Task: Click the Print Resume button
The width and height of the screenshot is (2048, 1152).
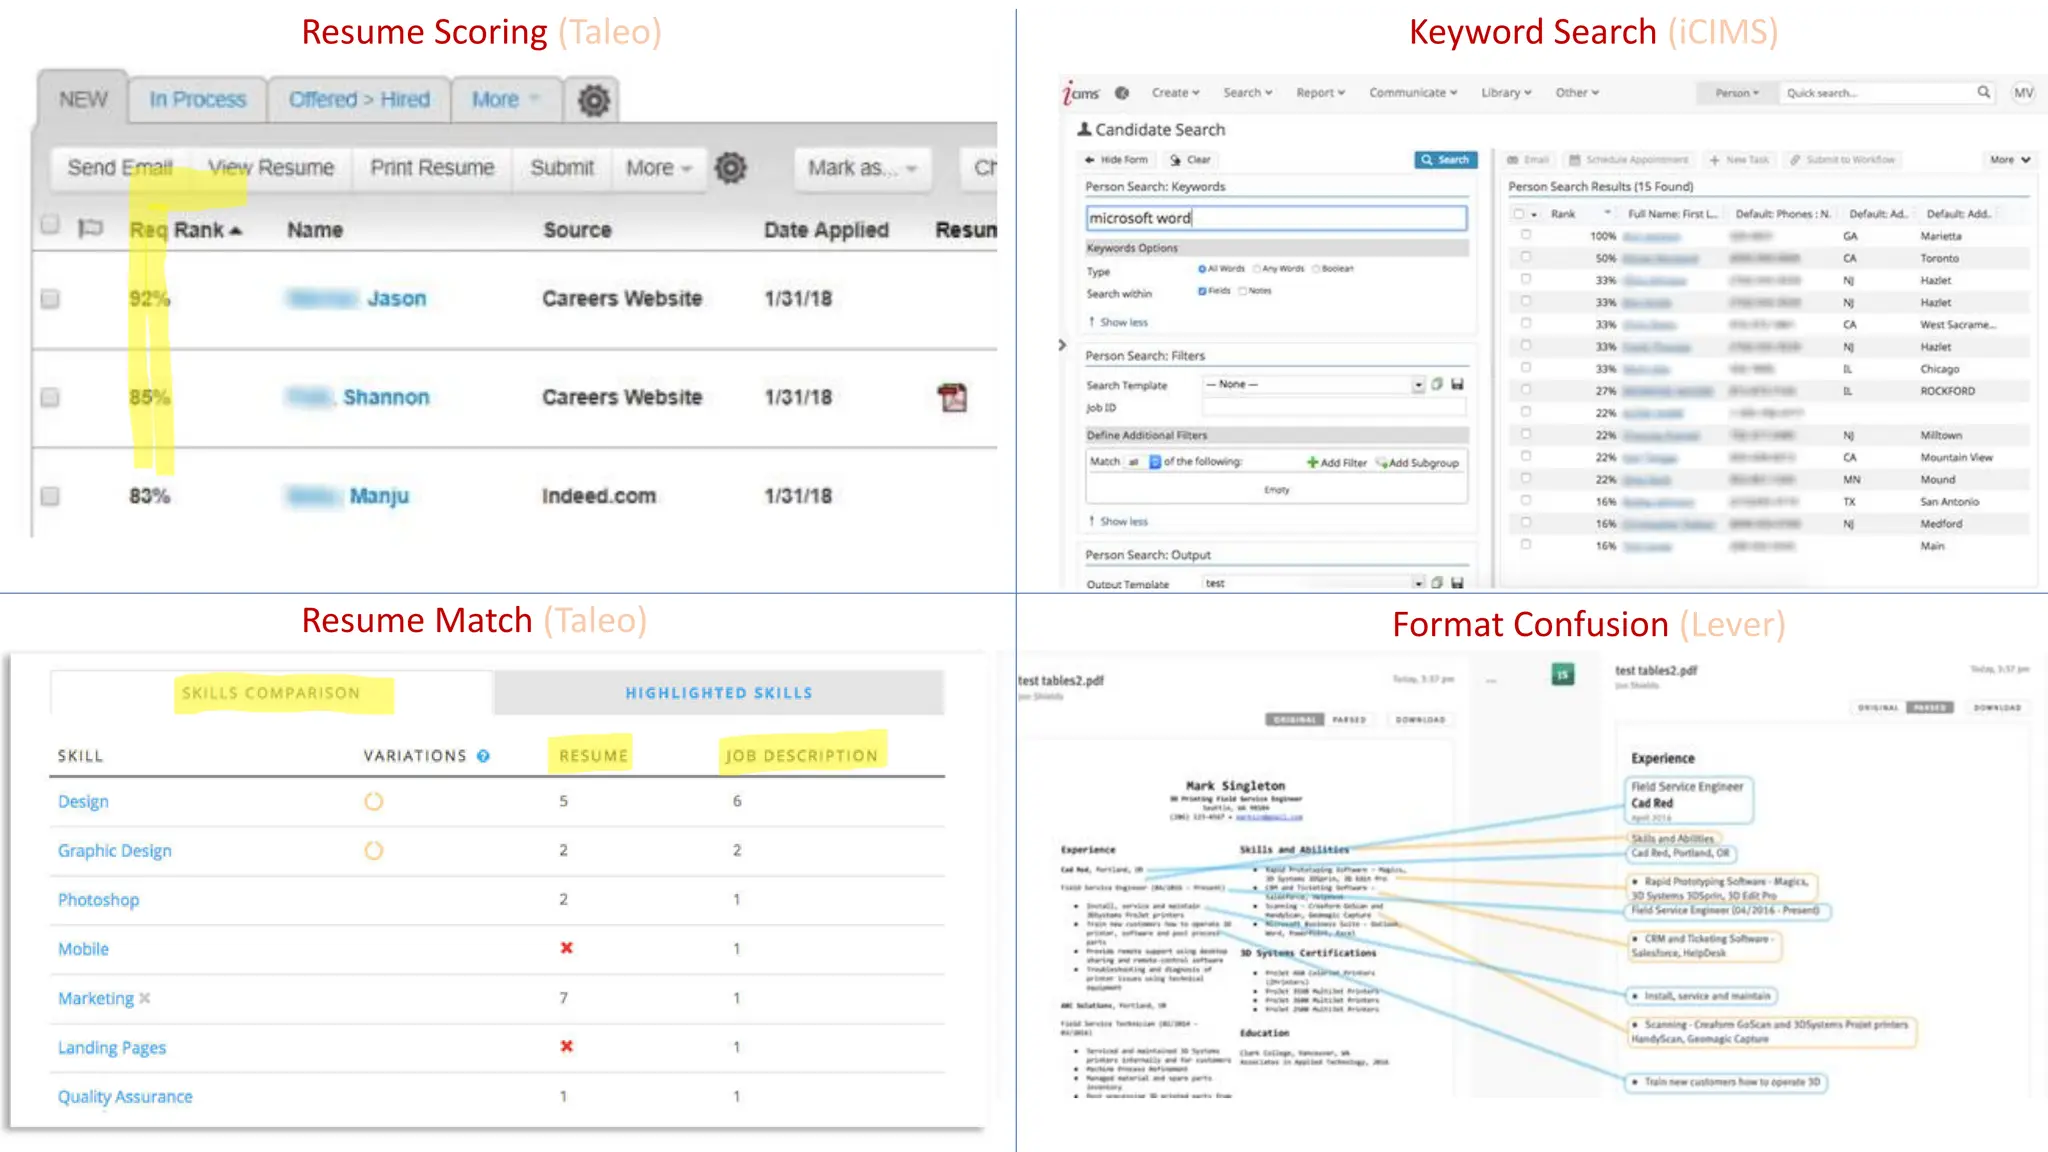Action: tap(432, 168)
